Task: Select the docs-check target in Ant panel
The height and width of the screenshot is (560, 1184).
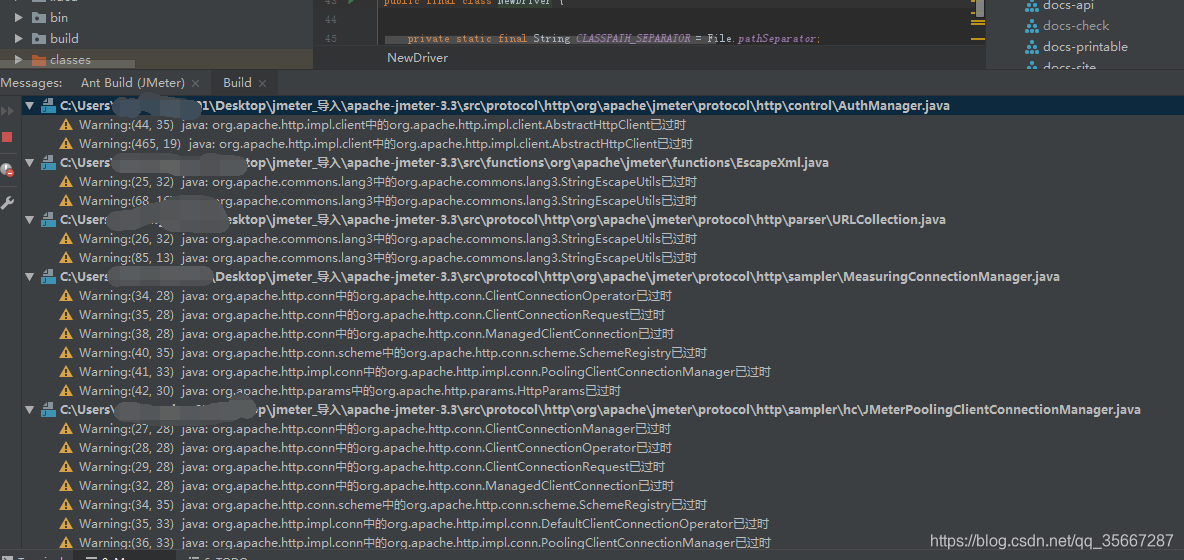Action: coord(1076,26)
